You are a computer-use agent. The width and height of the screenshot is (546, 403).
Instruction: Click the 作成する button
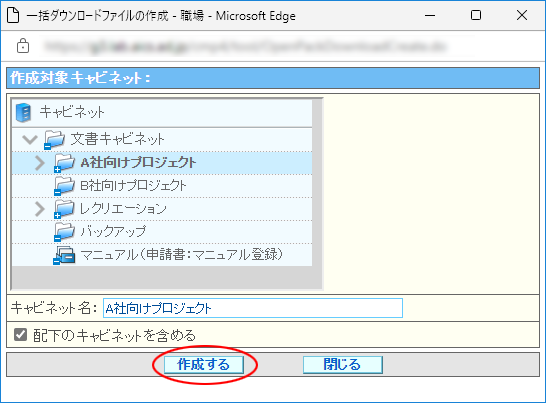[x=204, y=365]
